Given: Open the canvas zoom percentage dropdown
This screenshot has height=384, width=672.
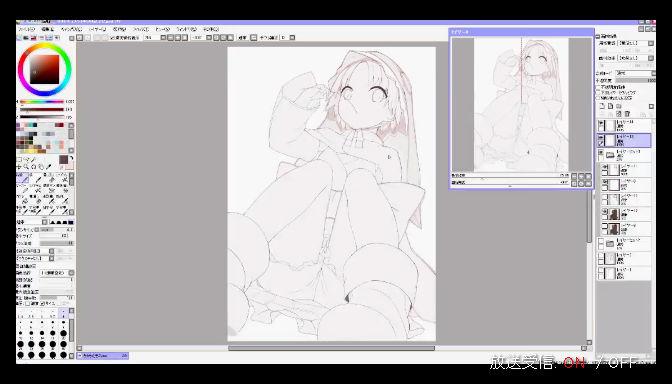Looking at the screenshot, I should 163,38.
